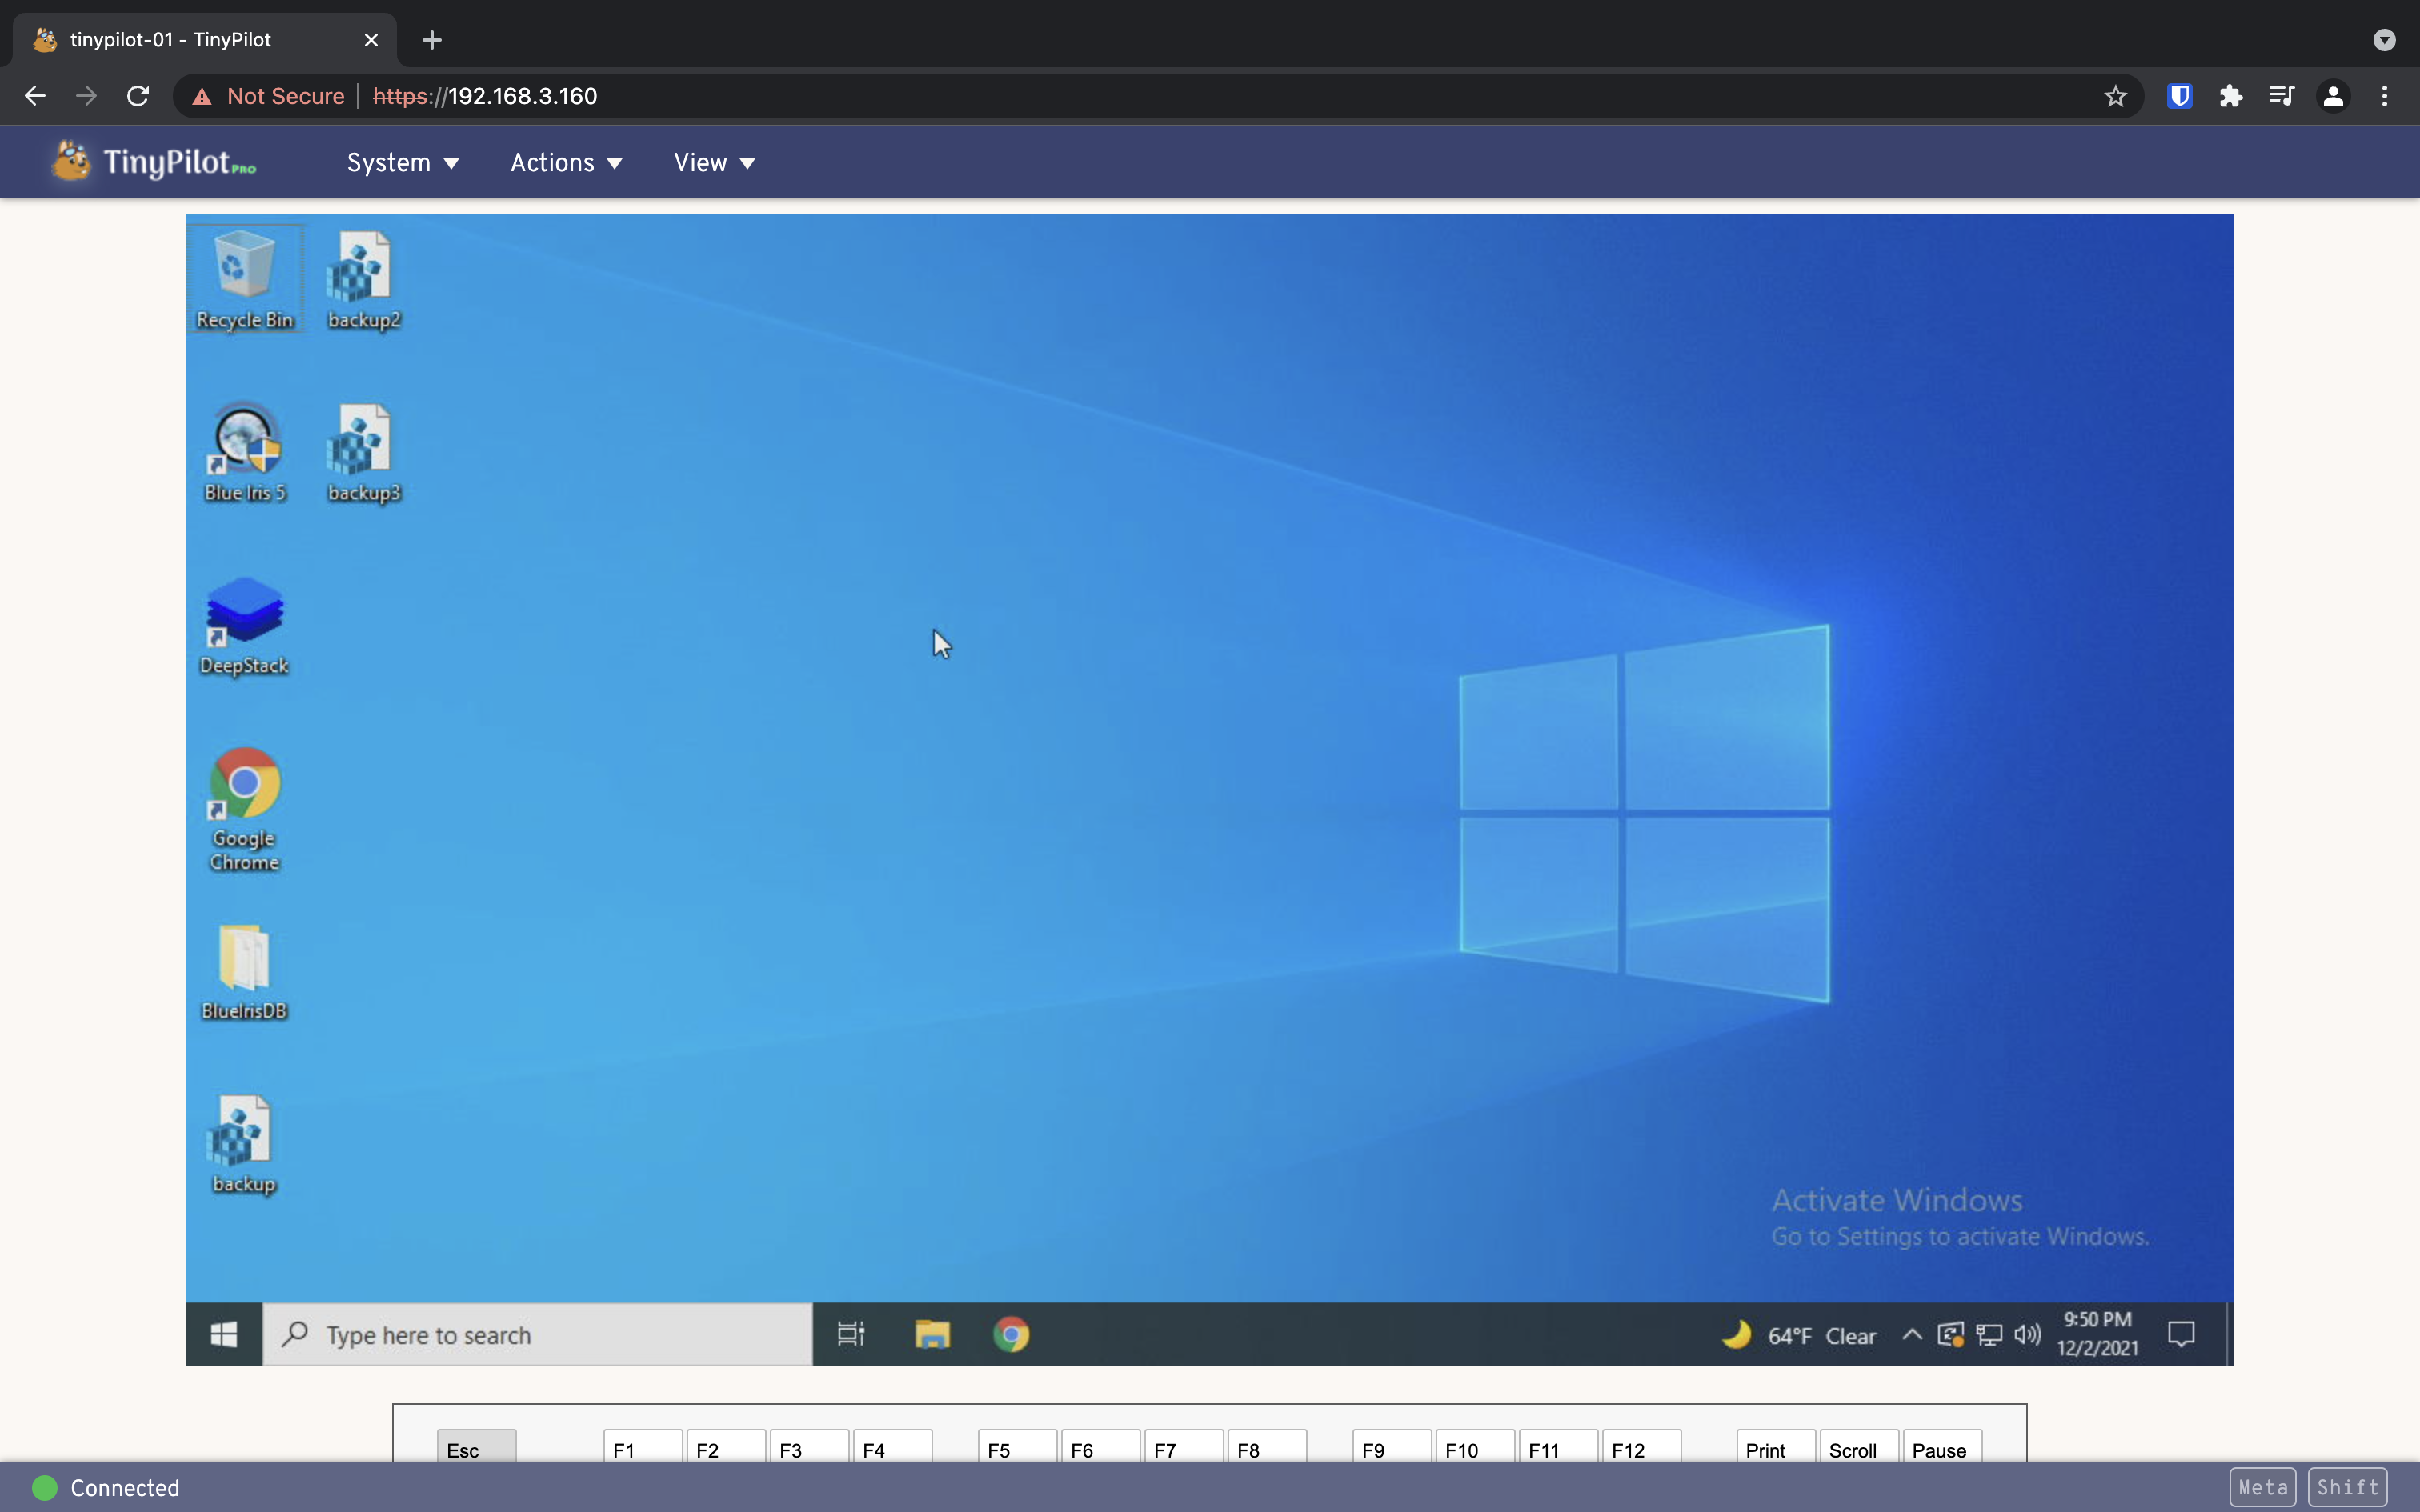
Task: Toggle the Scroll Lock key
Action: click(x=1852, y=1450)
